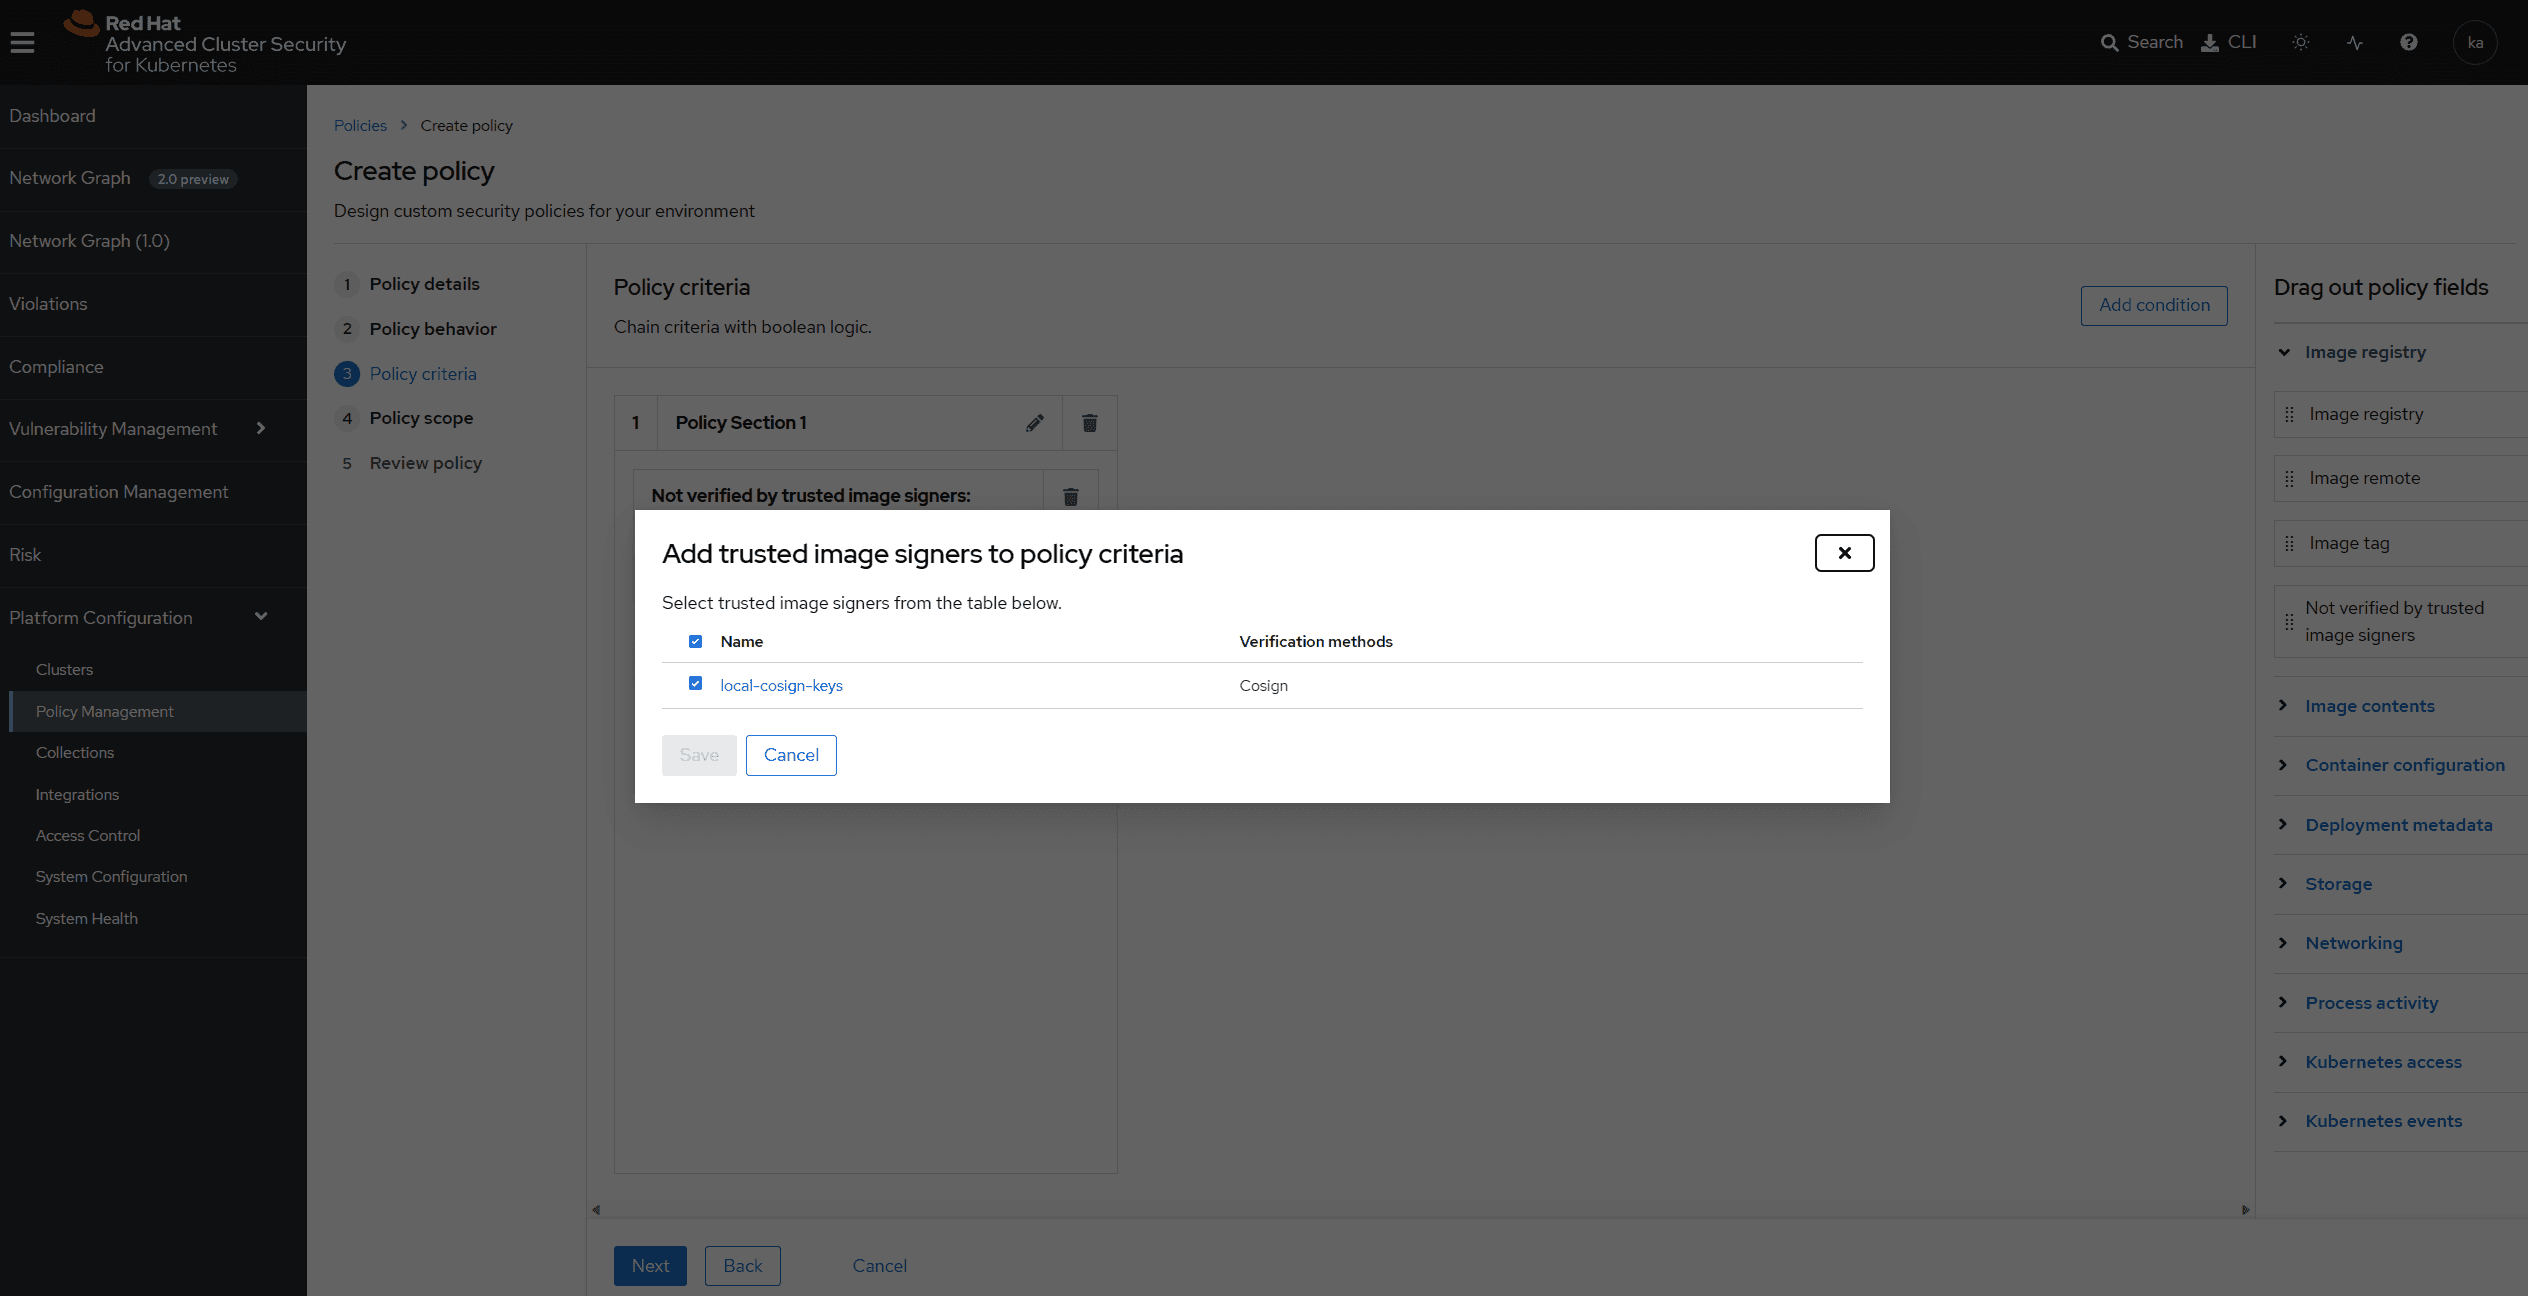Screen dimensions: 2528x1296
Task: Open the help question mark menu
Action: coord(2409,42)
